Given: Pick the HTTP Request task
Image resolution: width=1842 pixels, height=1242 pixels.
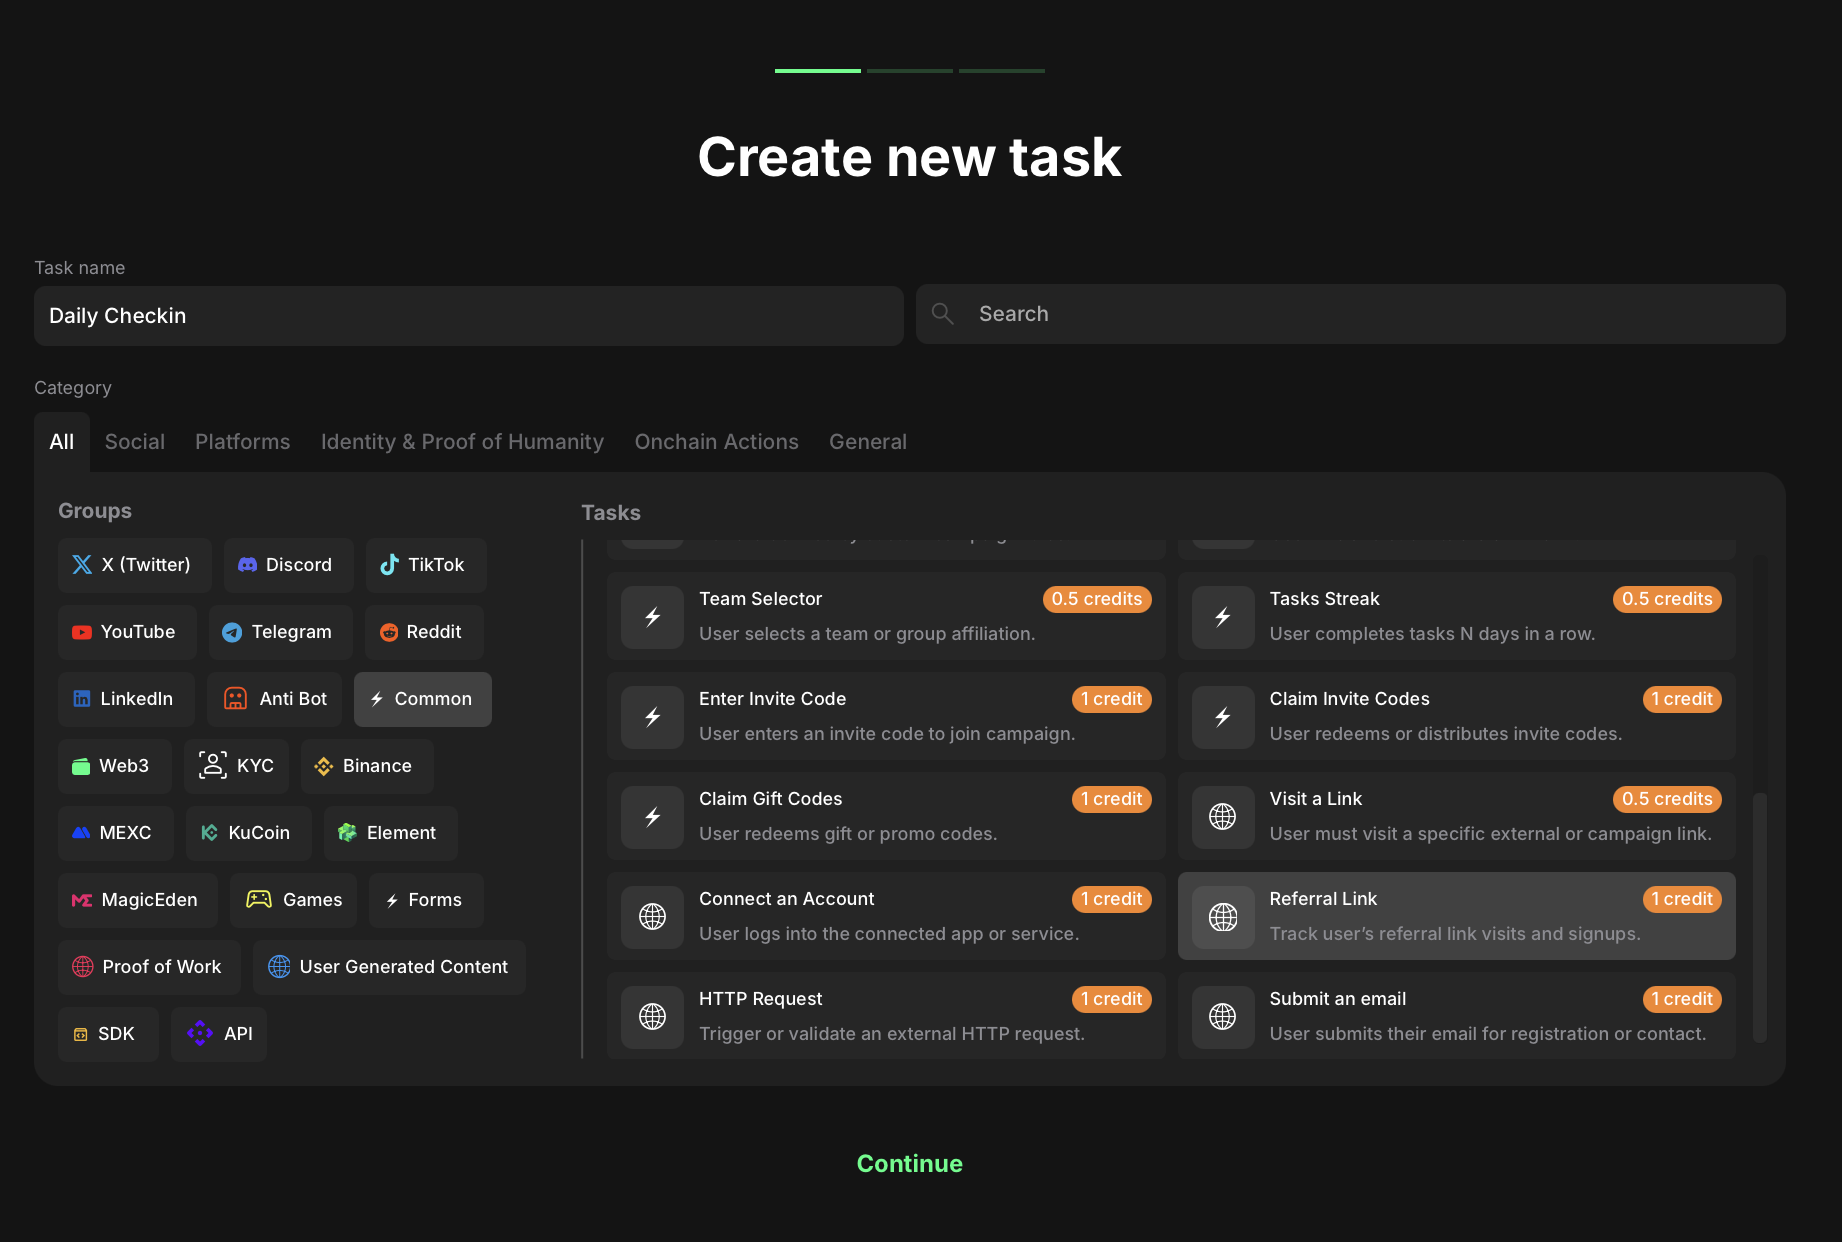Looking at the screenshot, I should point(886,1016).
